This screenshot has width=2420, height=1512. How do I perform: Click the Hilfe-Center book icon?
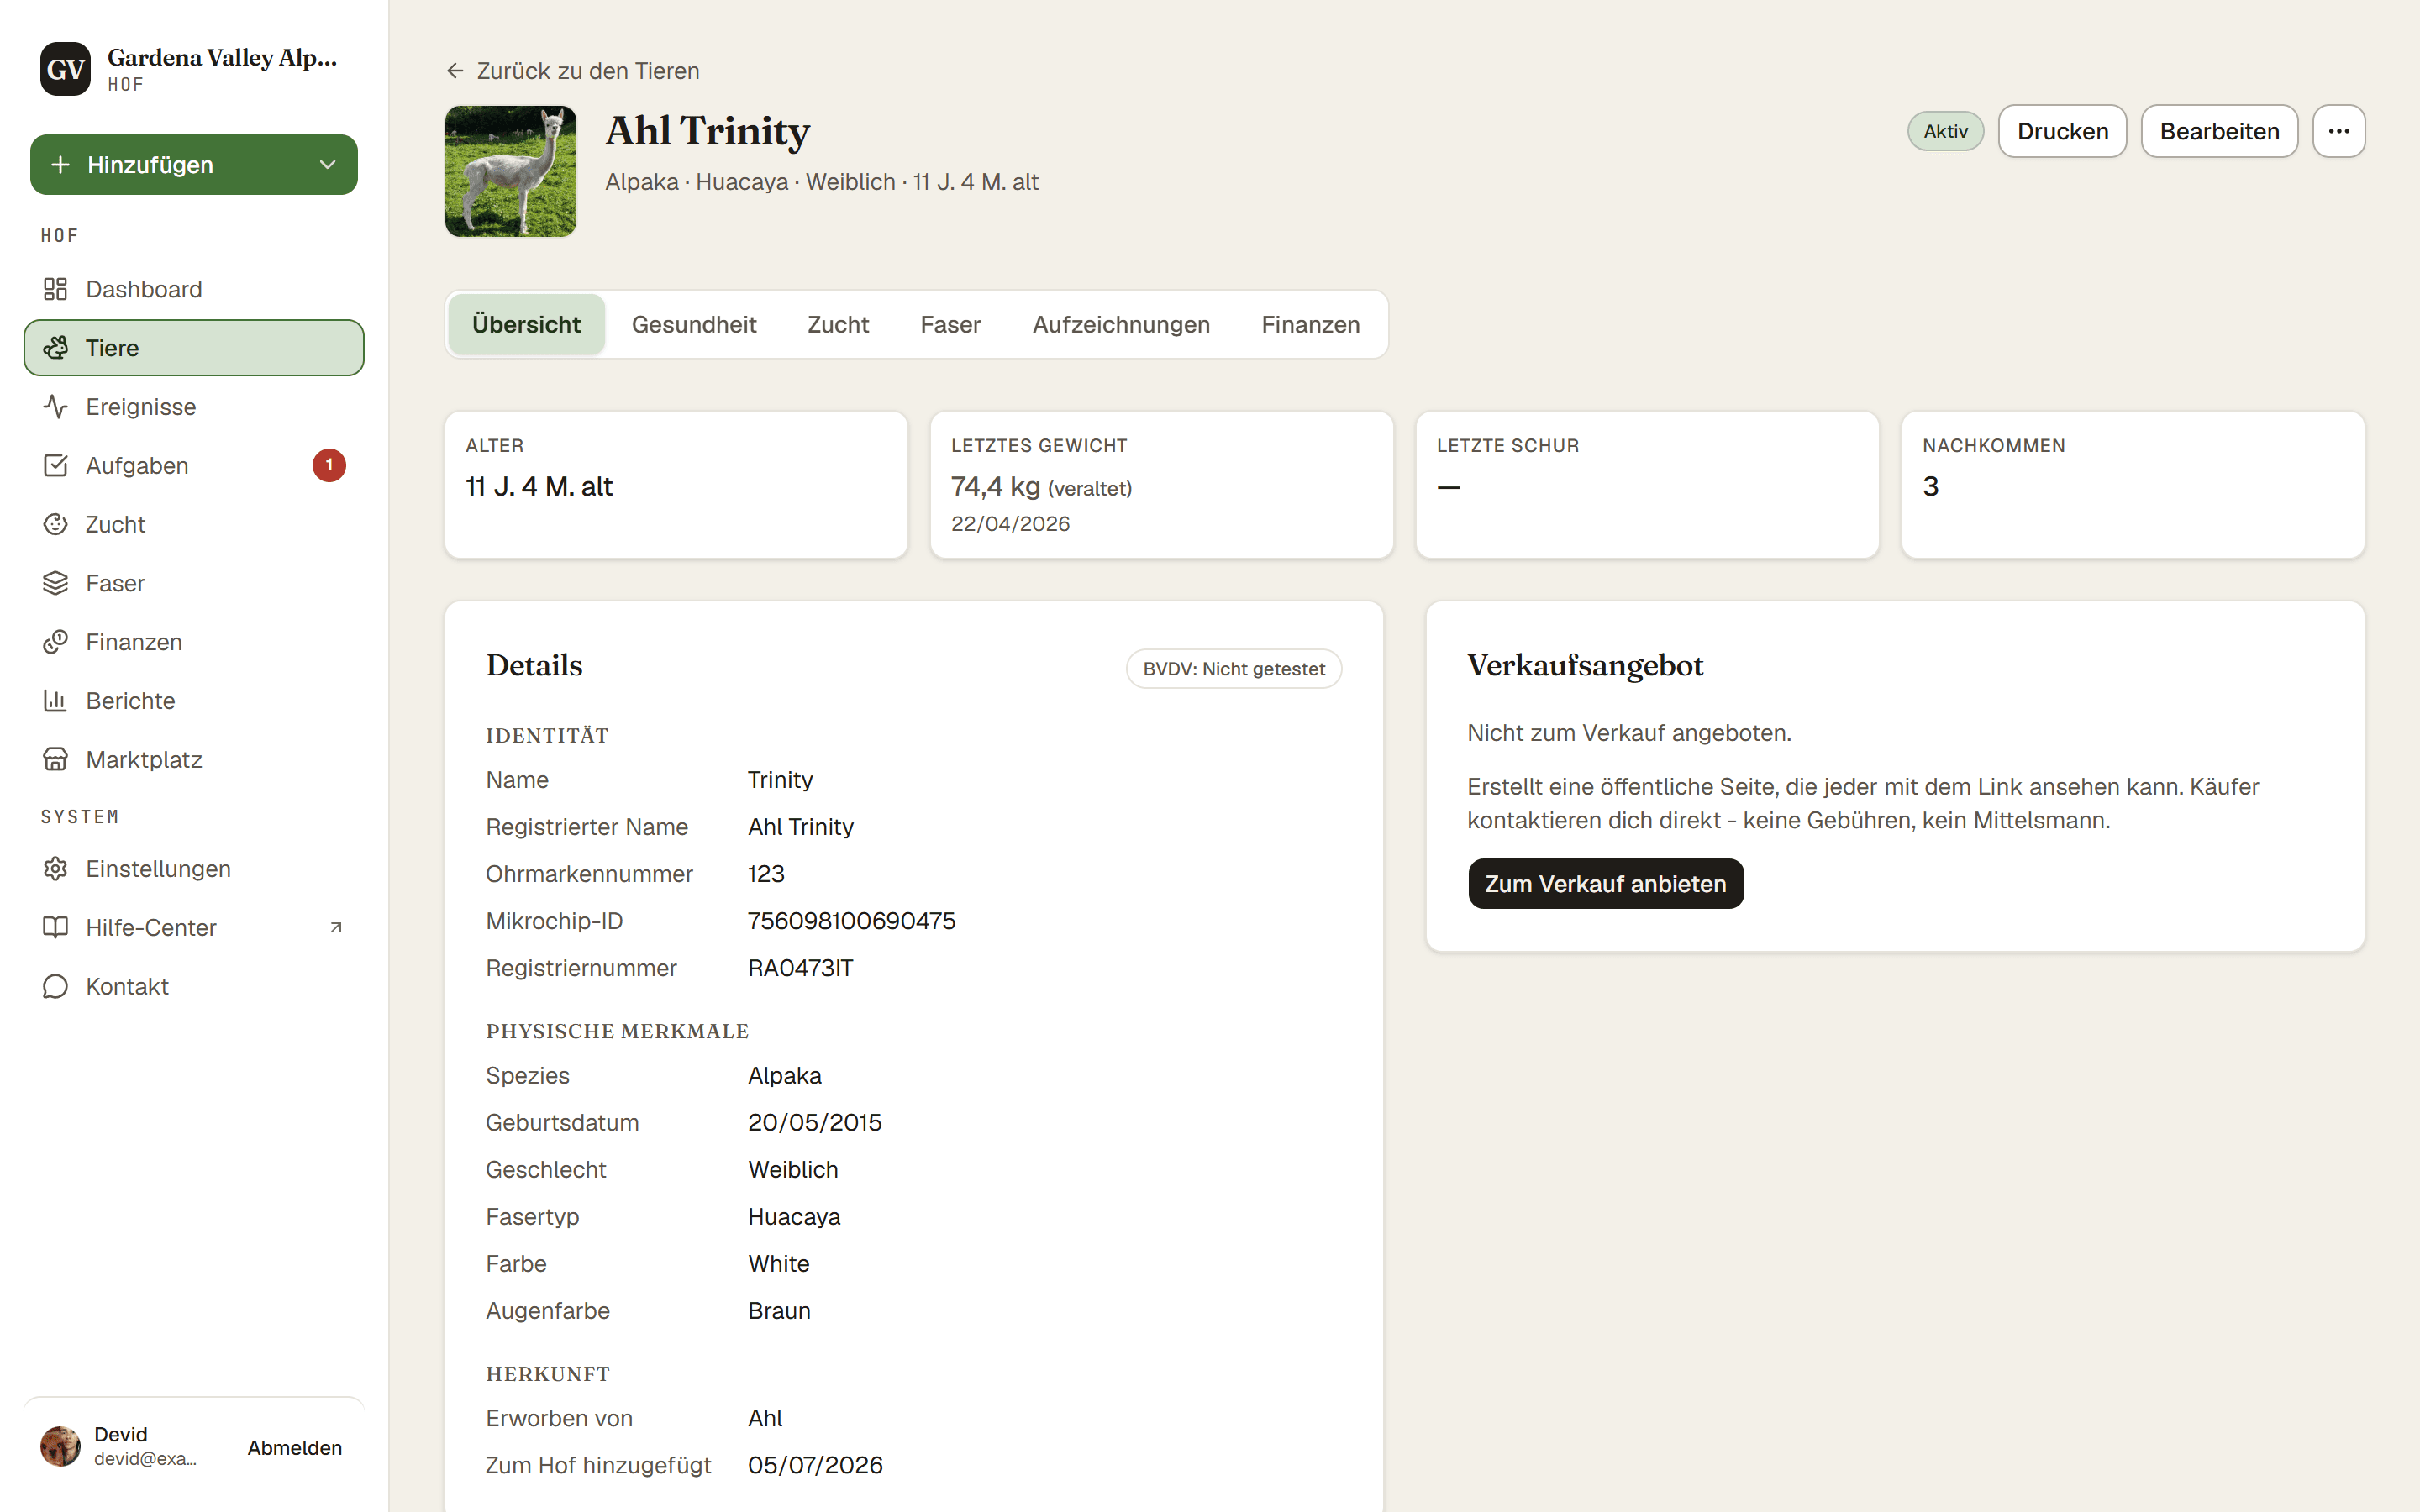[55, 928]
